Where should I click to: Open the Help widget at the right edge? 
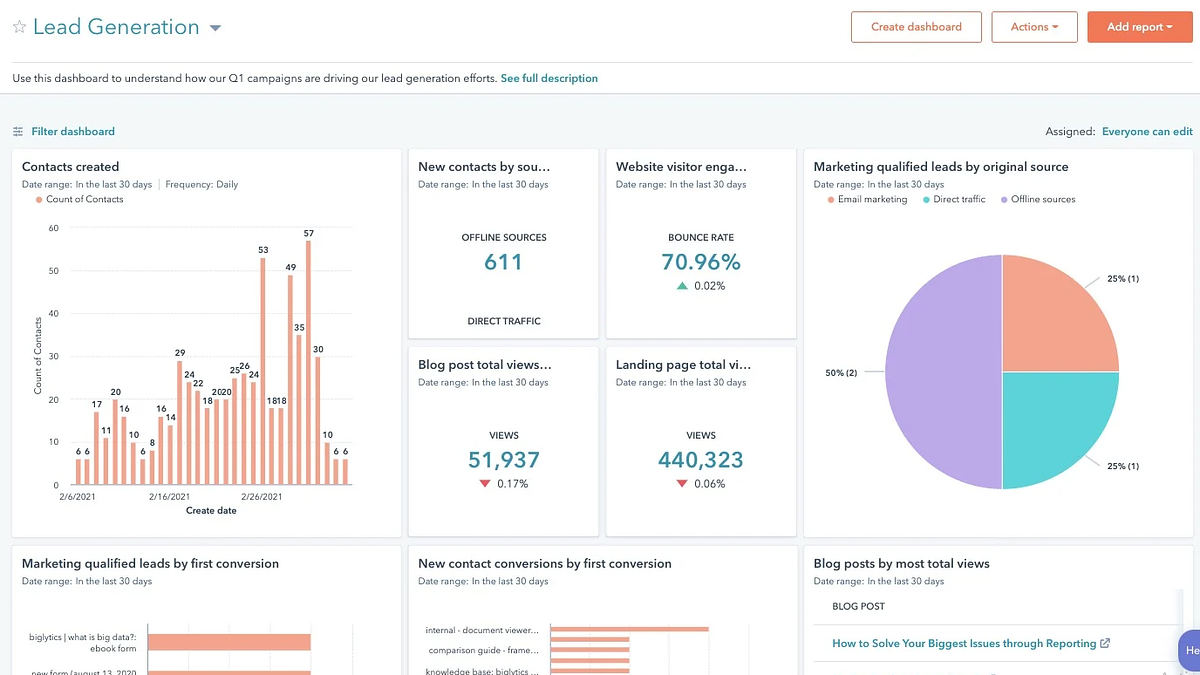coord(1189,651)
